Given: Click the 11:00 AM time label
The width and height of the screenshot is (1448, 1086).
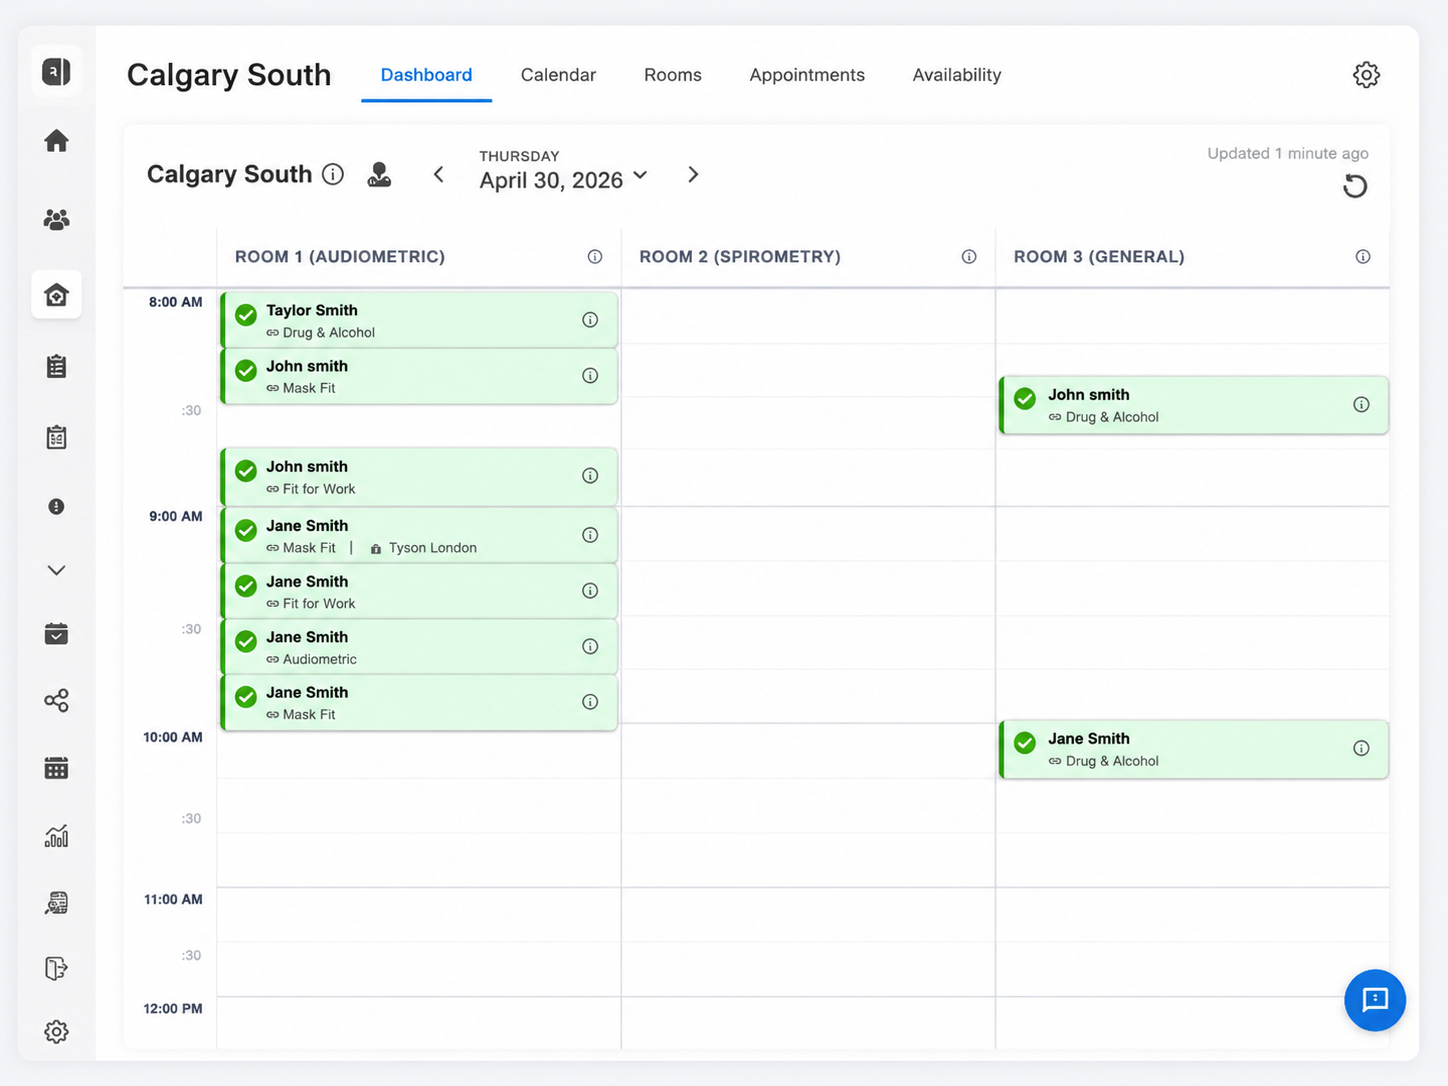Looking at the screenshot, I should [173, 899].
